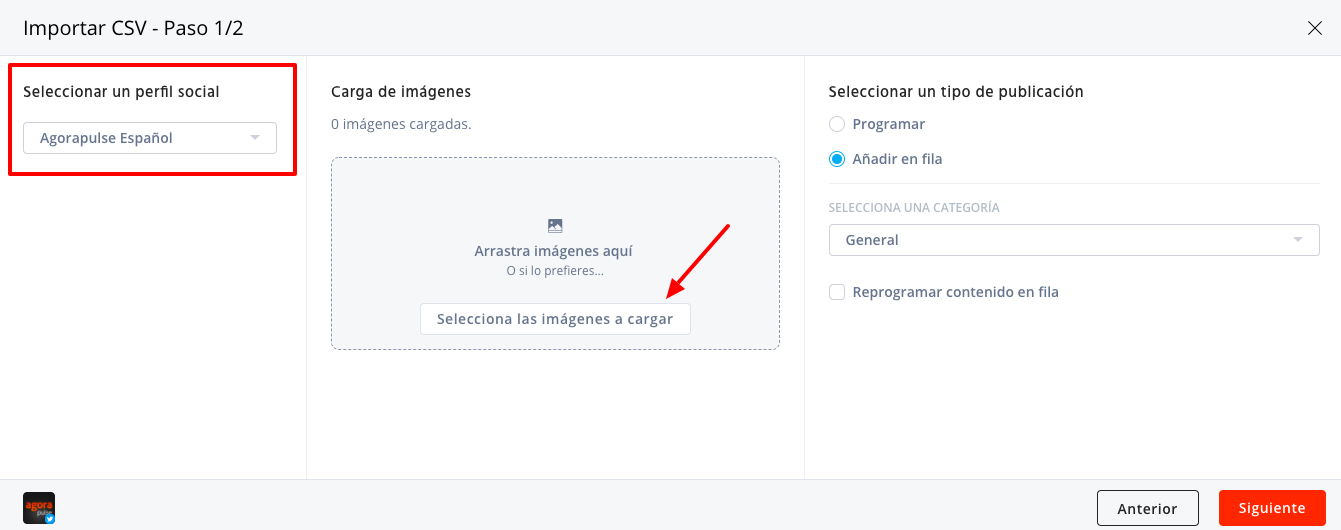Click the Reprogramar contenido en fila label
The width and height of the screenshot is (1341, 530).
(956, 292)
